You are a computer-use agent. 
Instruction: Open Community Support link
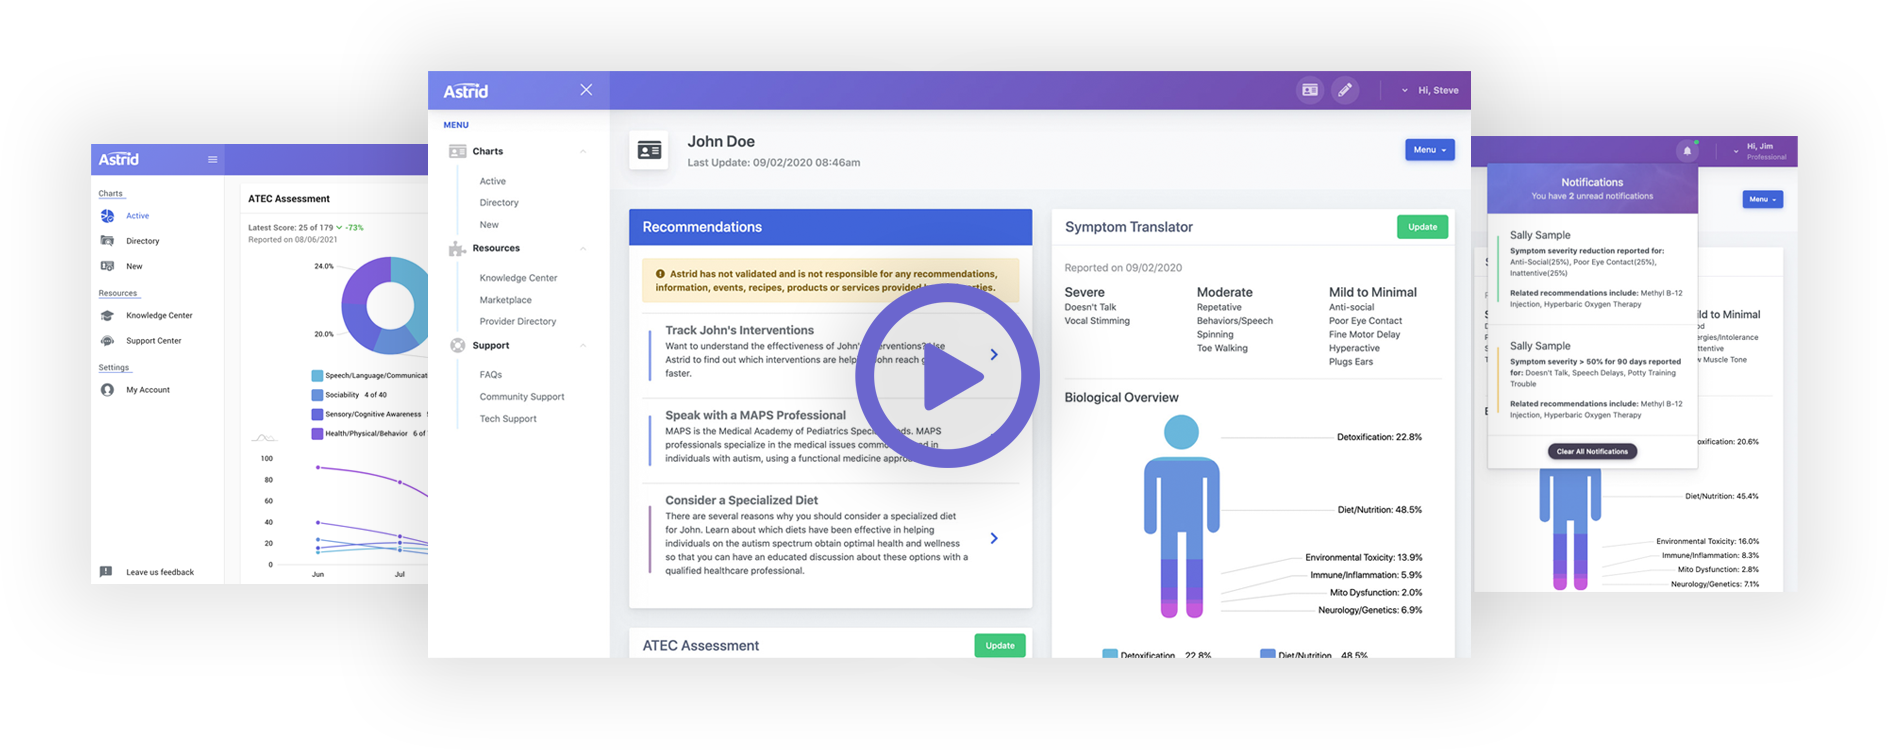click(522, 397)
